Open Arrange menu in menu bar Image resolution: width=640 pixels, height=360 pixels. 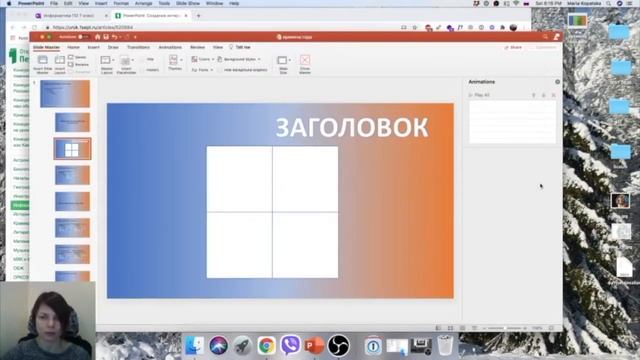click(143, 3)
